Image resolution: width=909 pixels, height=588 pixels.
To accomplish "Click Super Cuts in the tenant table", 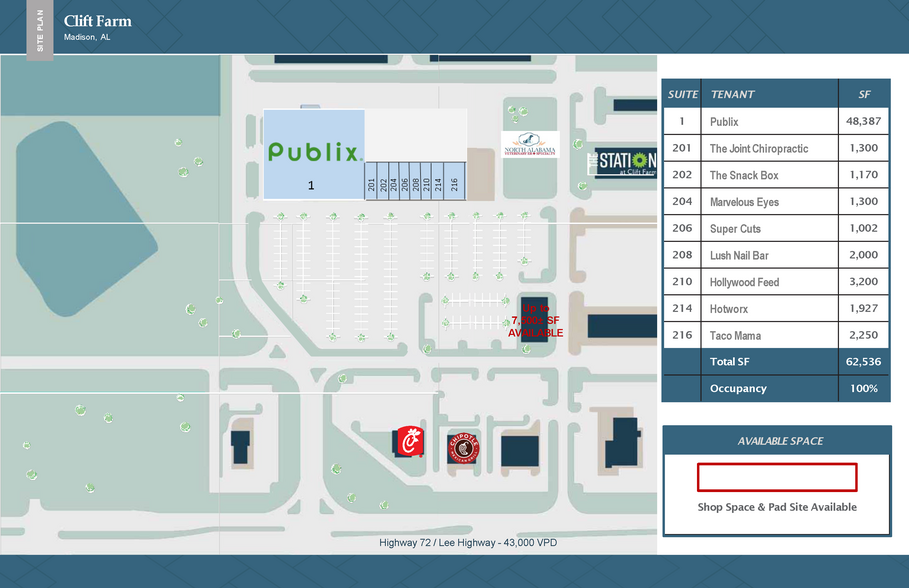I will [x=735, y=228].
